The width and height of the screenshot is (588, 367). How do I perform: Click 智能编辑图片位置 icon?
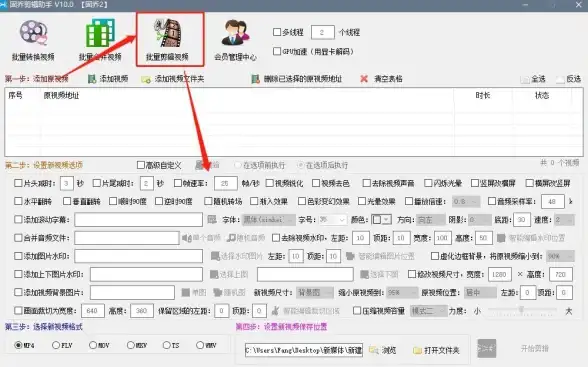350,256
